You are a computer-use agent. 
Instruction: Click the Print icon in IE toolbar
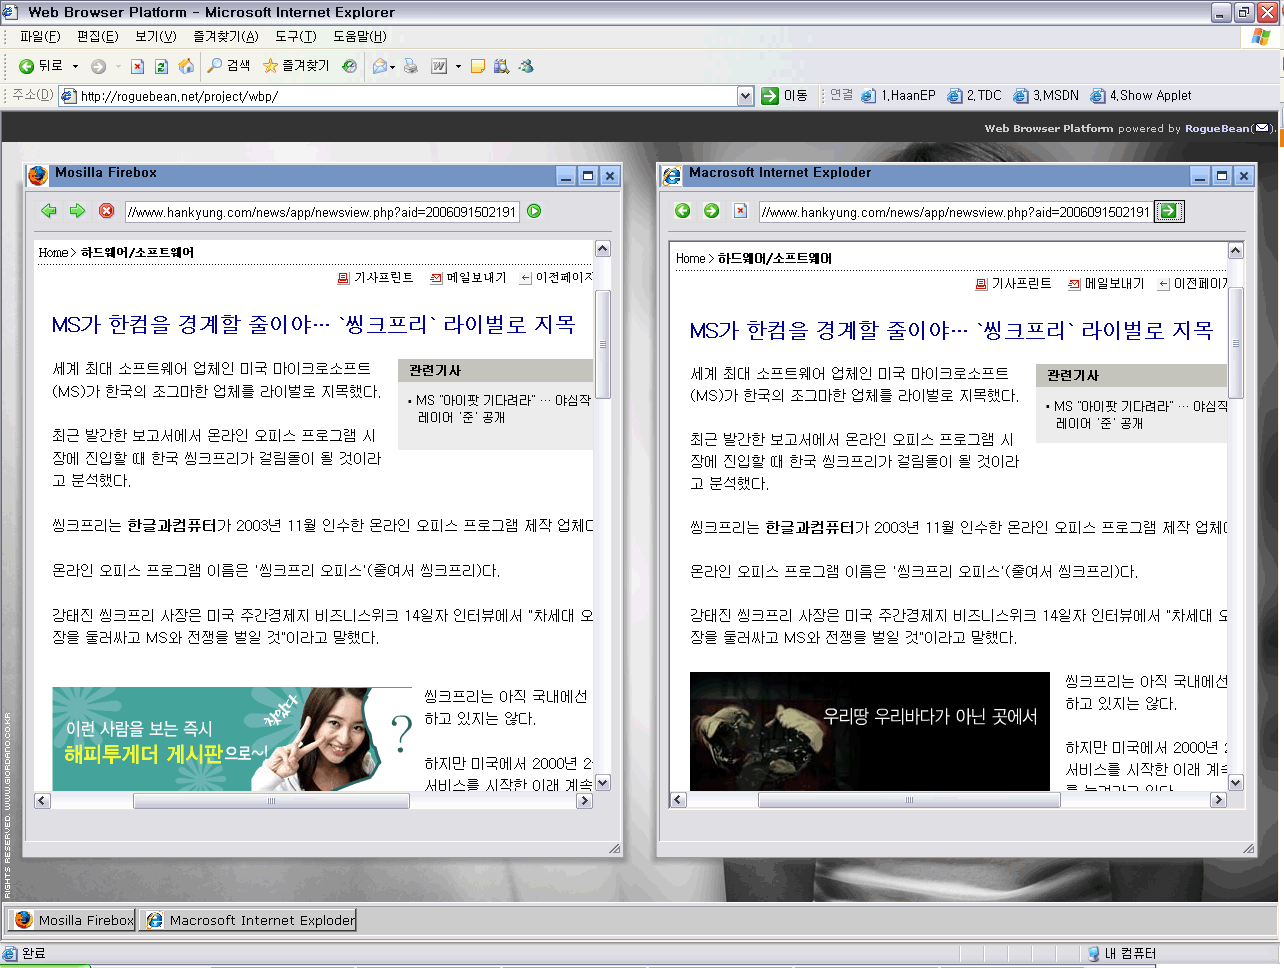[410, 66]
